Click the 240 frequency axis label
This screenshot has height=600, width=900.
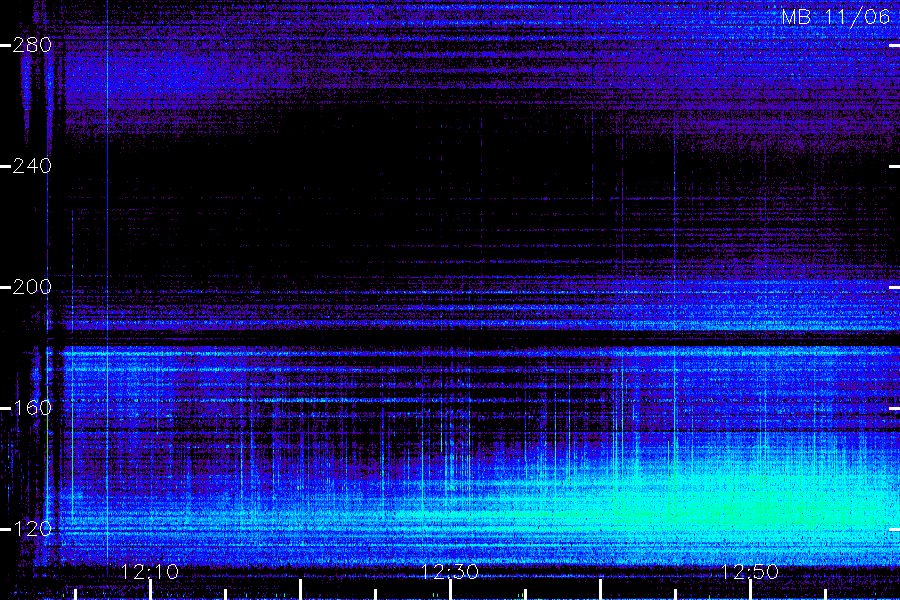pyautogui.click(x=32, y=166)
